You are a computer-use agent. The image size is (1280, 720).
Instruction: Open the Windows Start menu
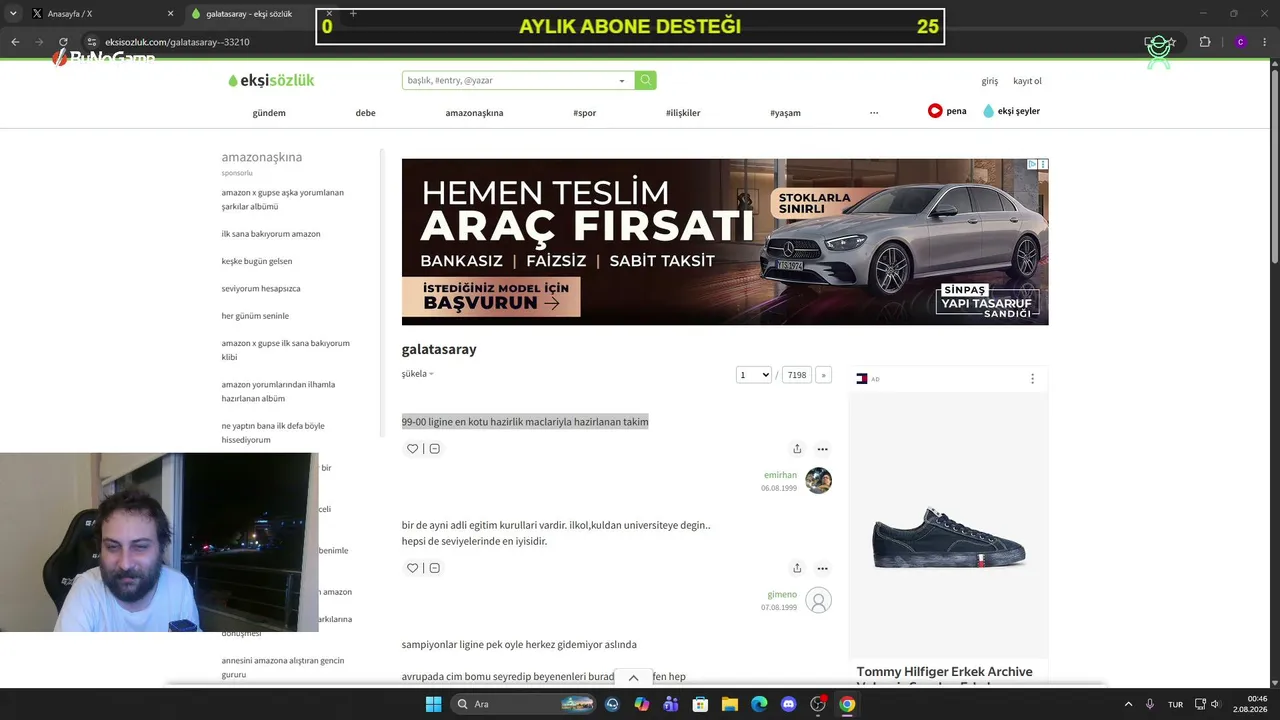(x=433, y=704)
